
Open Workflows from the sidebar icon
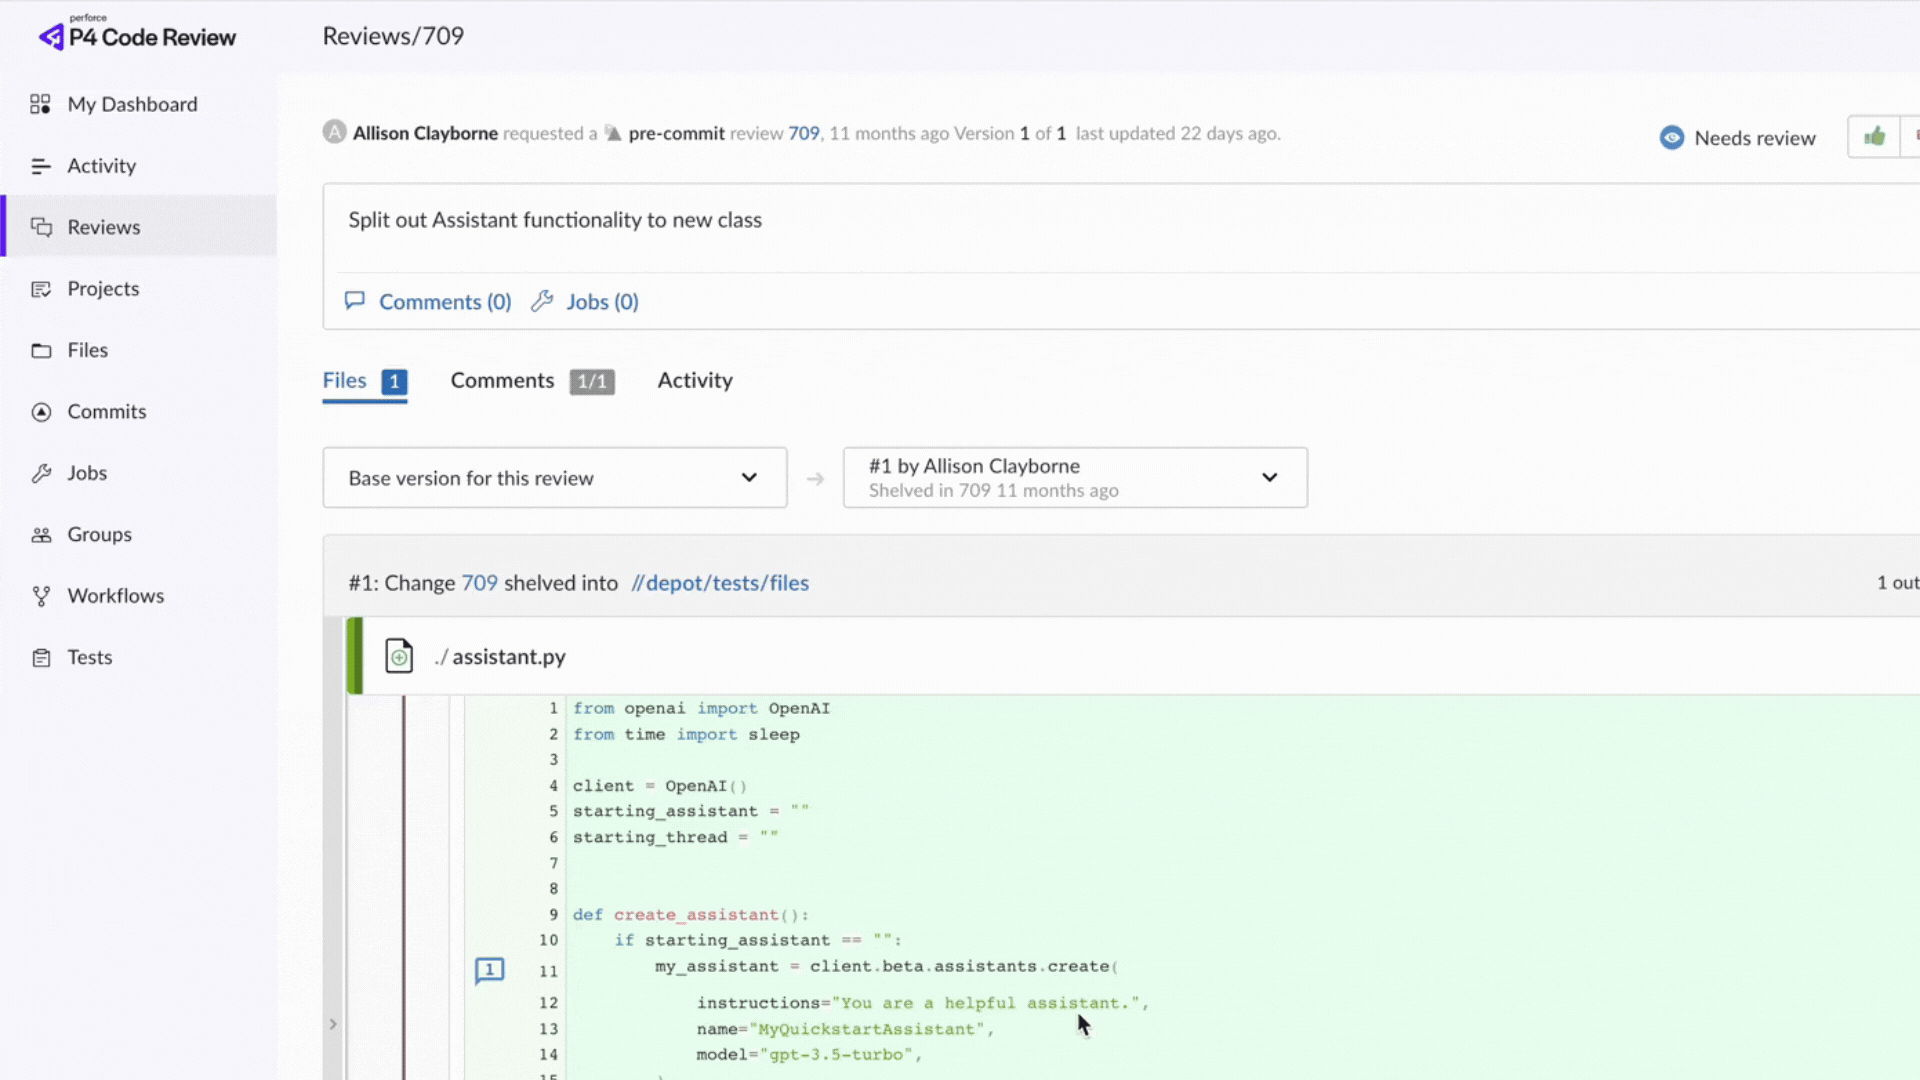point(41,596)
